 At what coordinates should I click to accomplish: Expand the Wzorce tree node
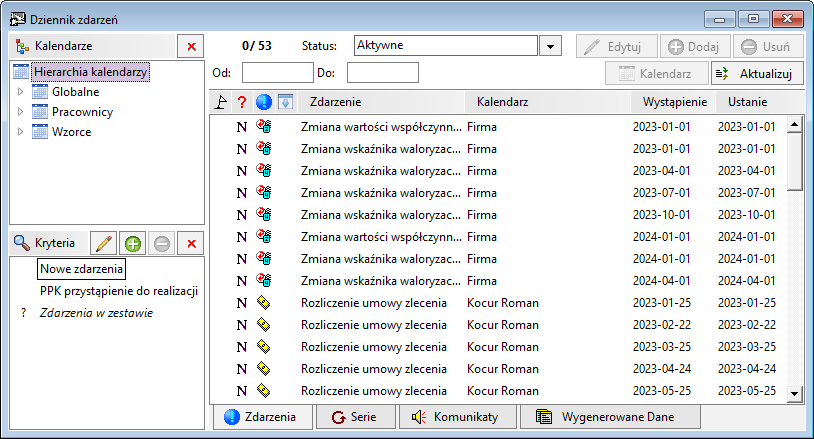coord(20,132)
